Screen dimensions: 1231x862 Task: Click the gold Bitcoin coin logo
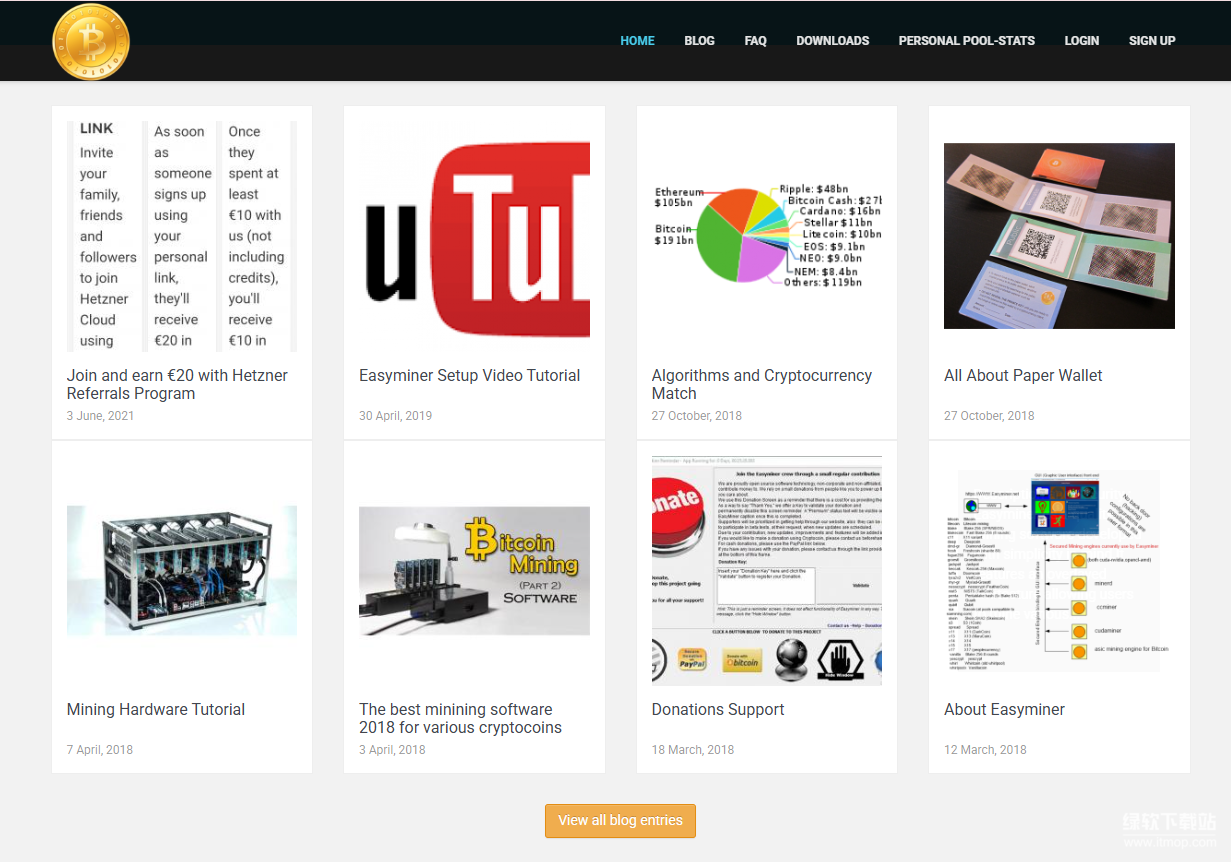click(91, 42)
